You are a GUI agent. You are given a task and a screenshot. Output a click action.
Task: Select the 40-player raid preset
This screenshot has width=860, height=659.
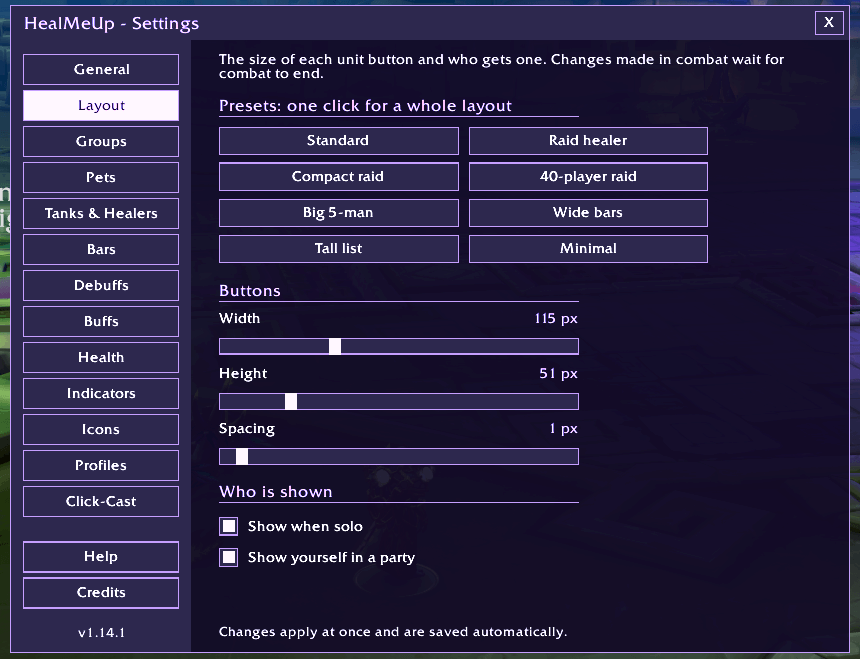588,177
